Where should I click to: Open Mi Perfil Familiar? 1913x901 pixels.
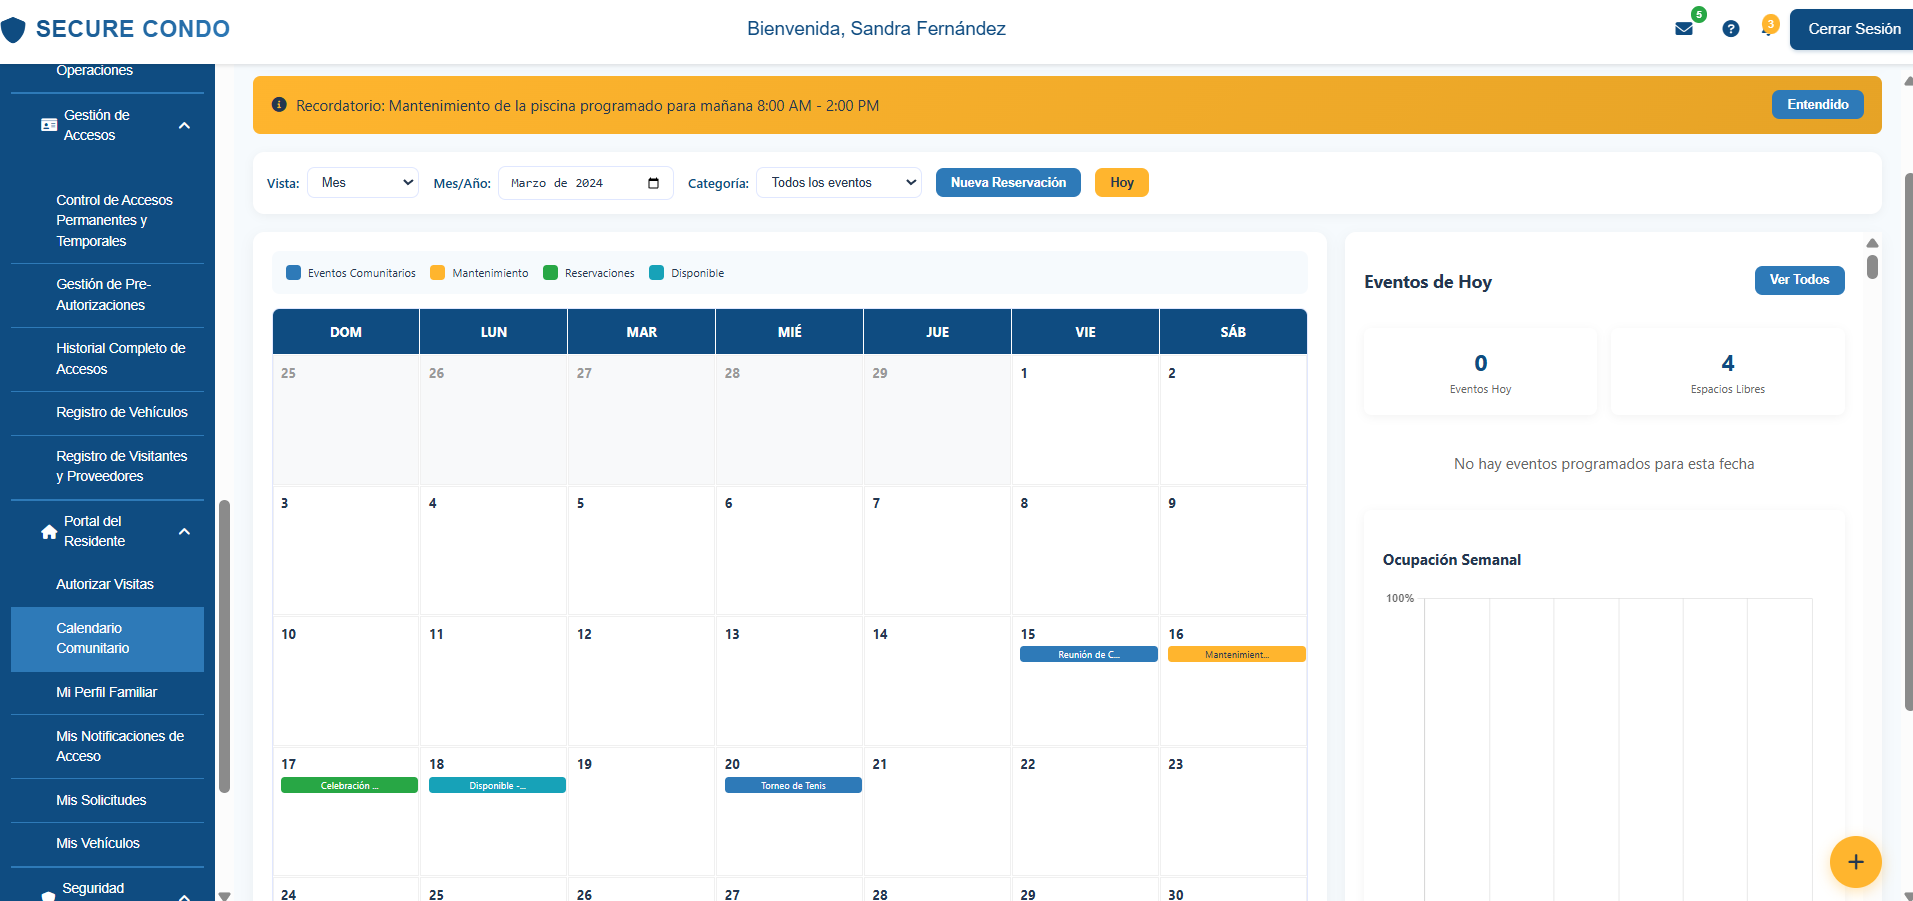107,693
